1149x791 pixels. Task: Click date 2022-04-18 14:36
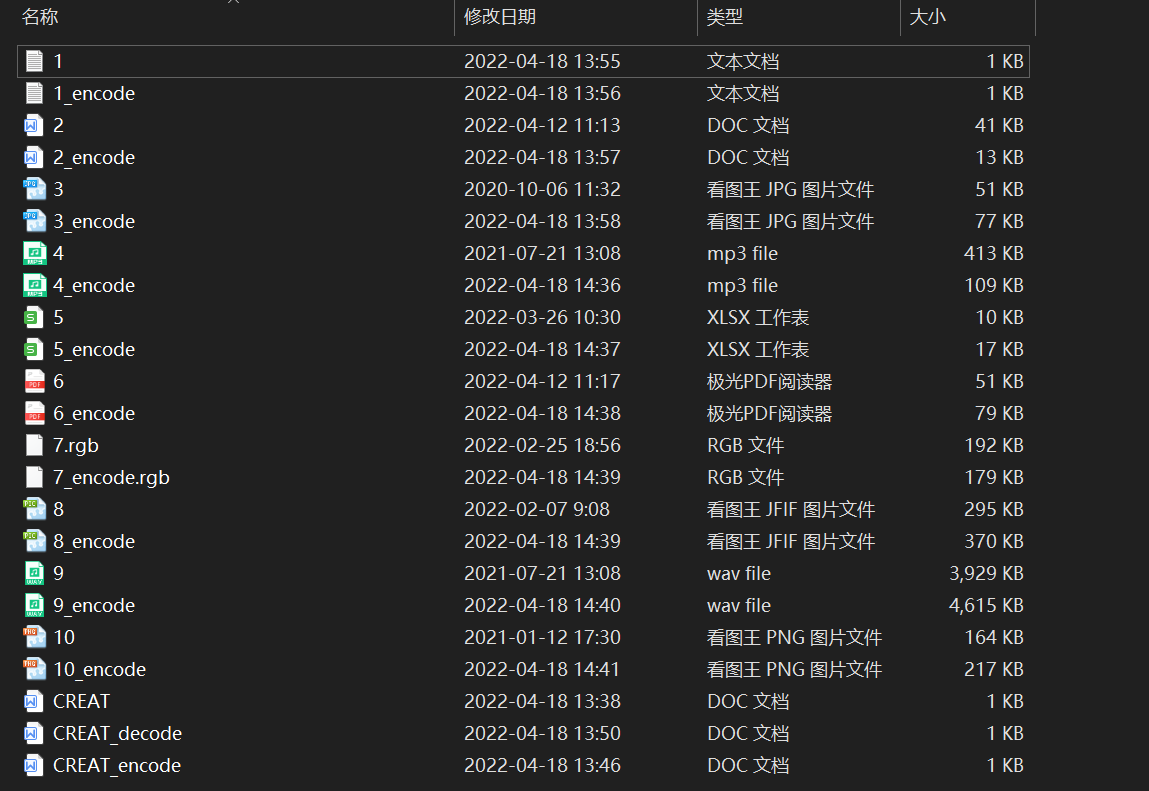point(542,285)
